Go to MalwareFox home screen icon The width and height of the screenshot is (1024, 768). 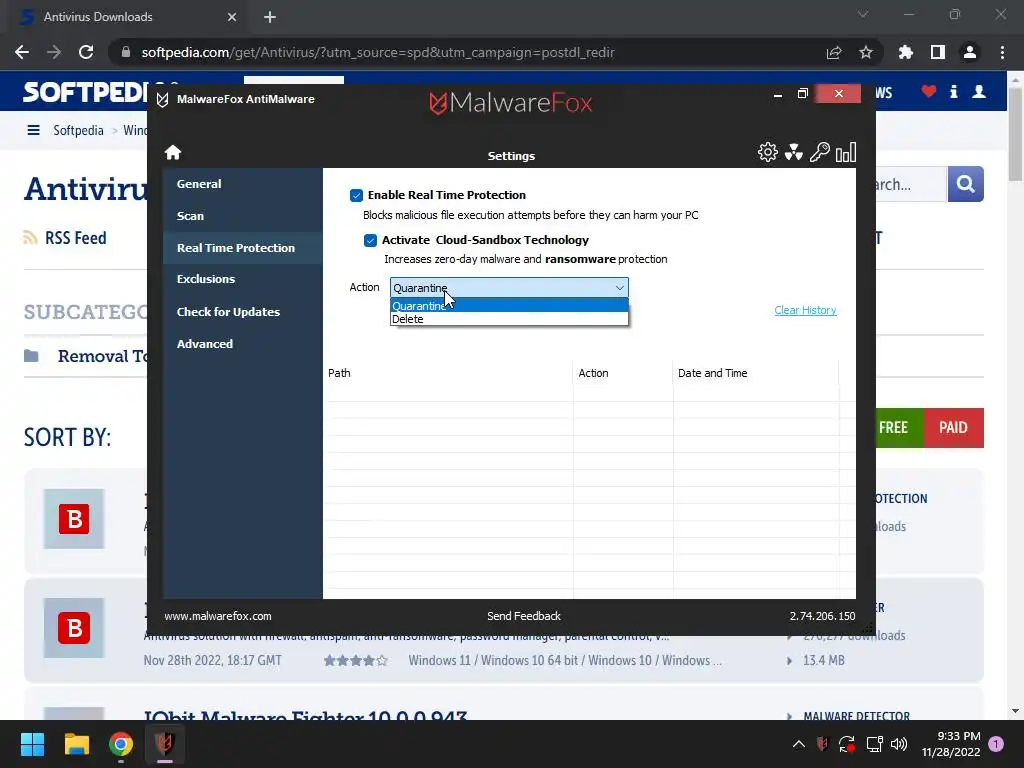coord(173,152)
